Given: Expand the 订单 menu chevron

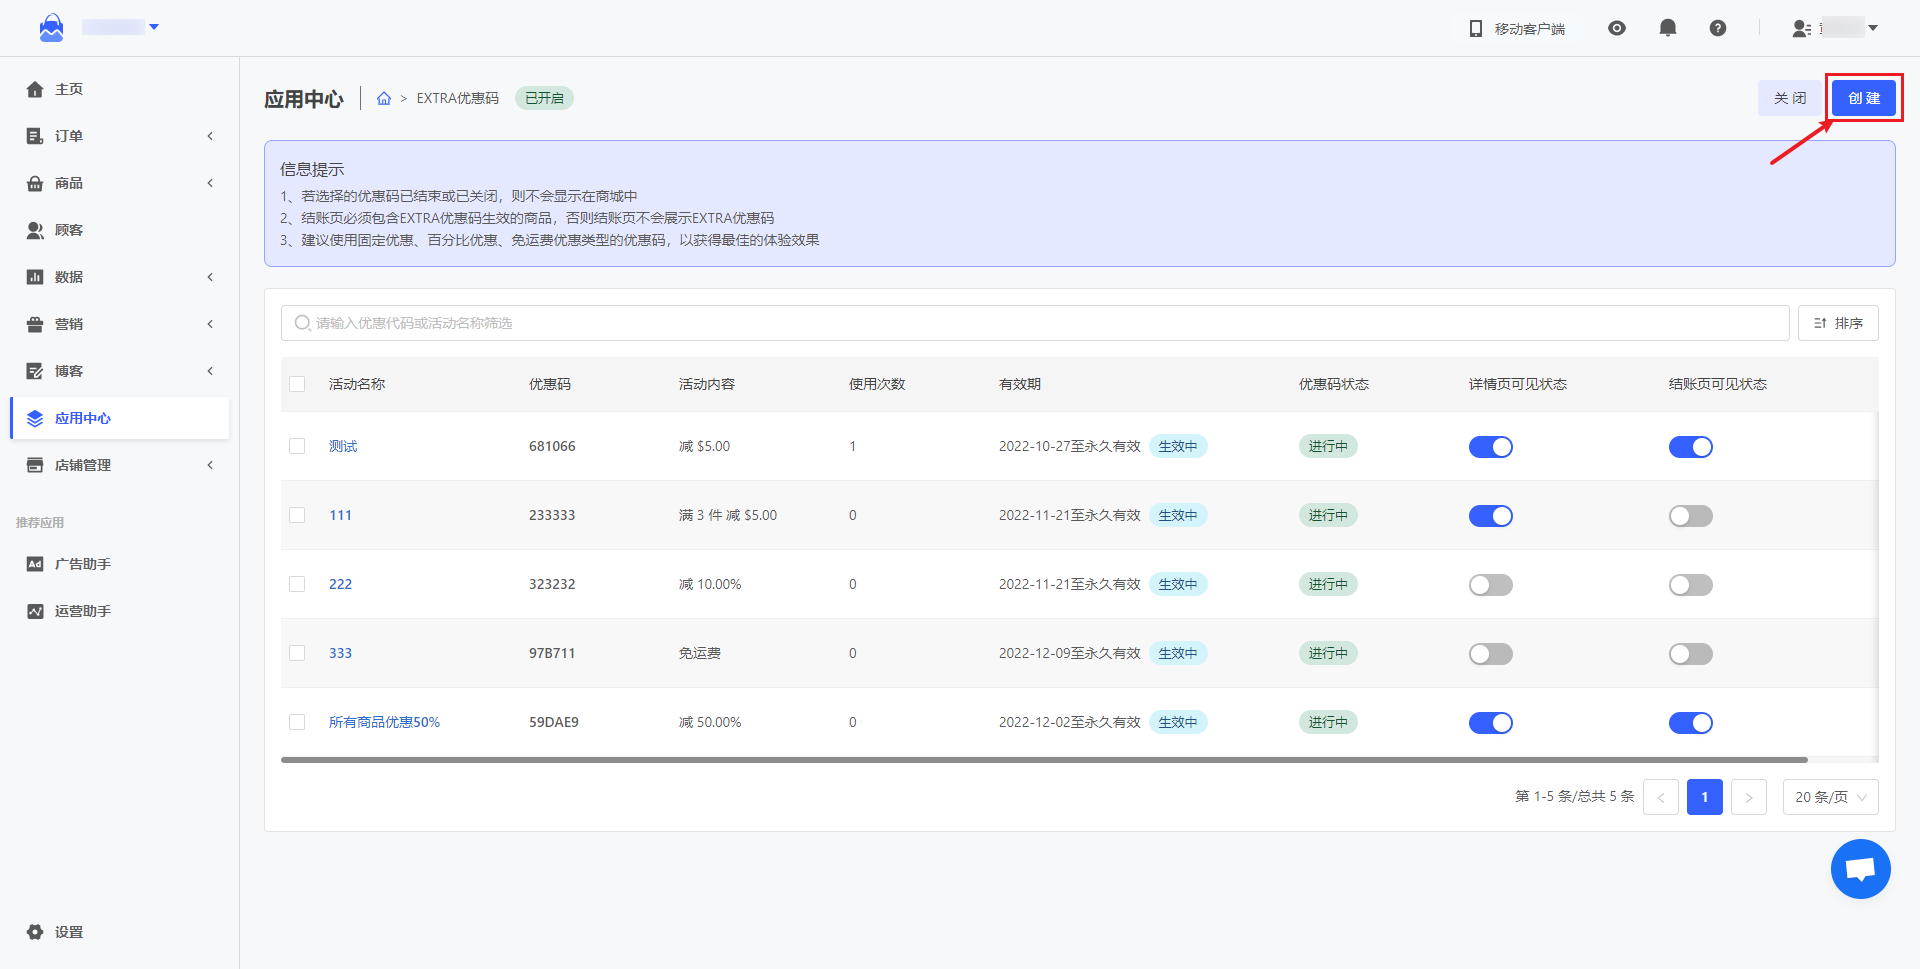Looking at the screenshot, I should pyautogui.click(x=210, y=136).
